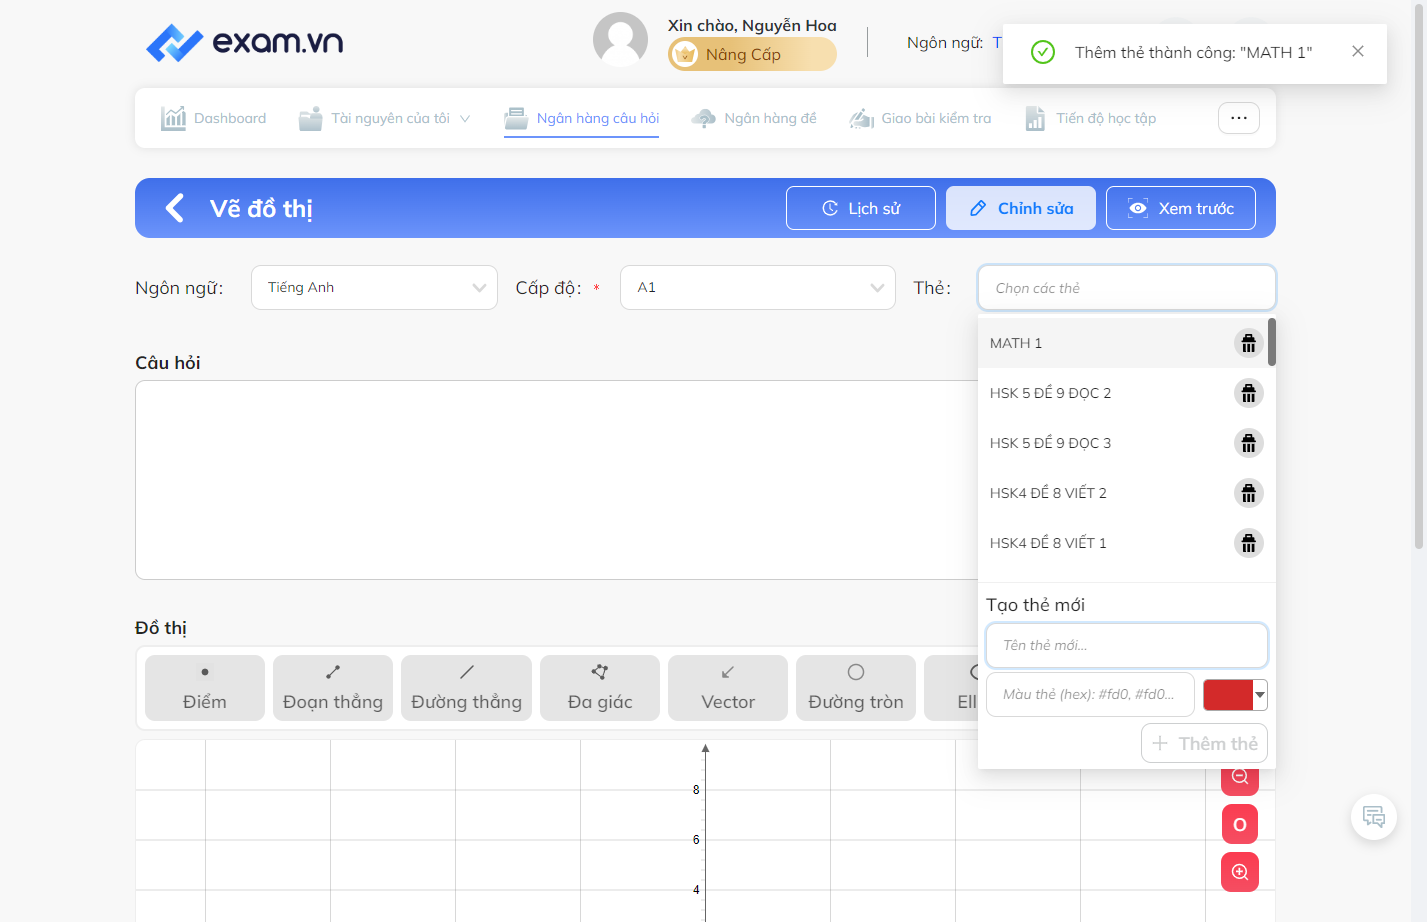Select the Vector tool

728,688
